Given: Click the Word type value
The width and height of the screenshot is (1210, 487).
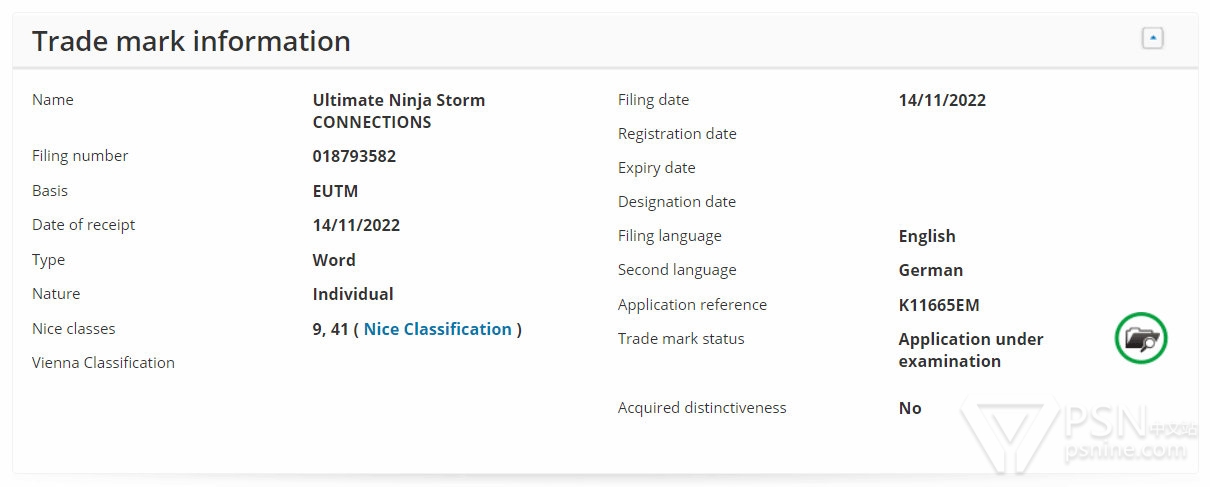Looking at the screenshot, I should tap(334, 260).
